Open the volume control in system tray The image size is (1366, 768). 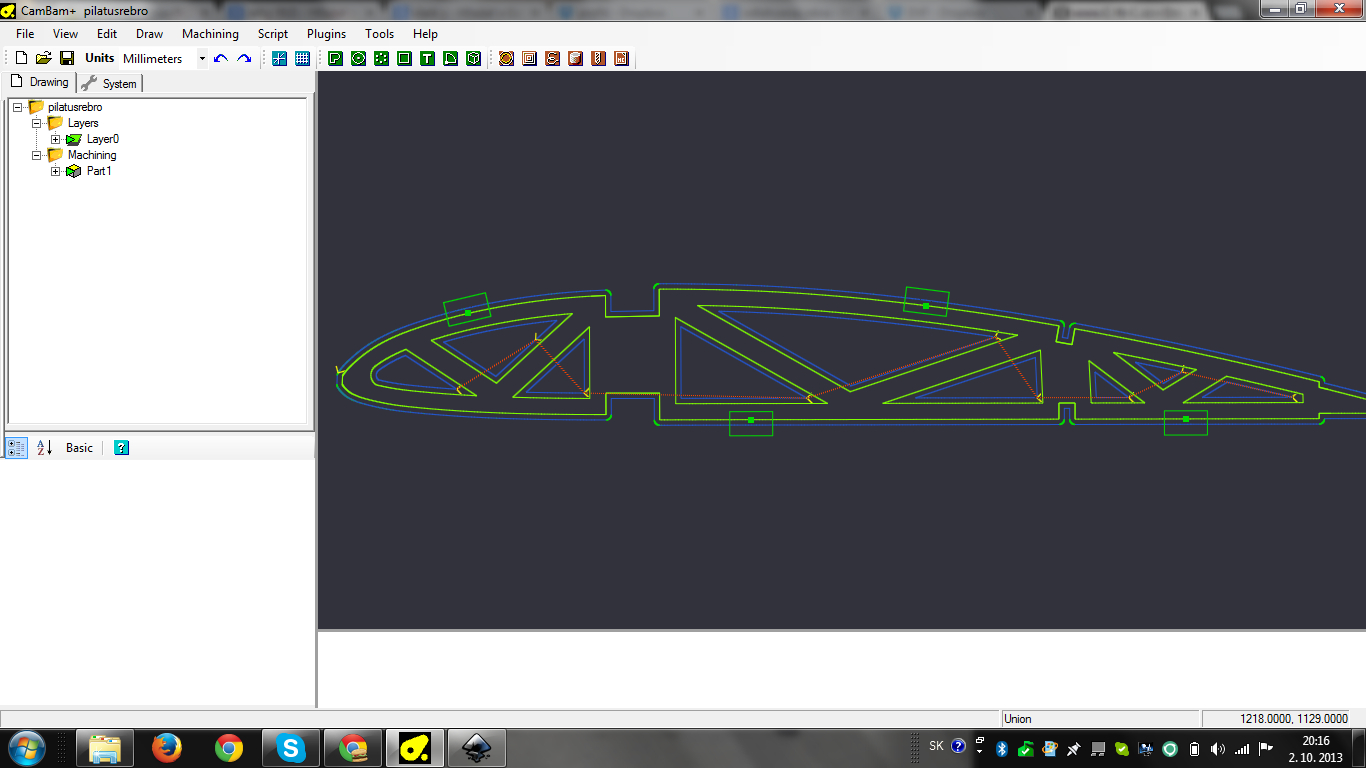click(x=1217, y=749)
